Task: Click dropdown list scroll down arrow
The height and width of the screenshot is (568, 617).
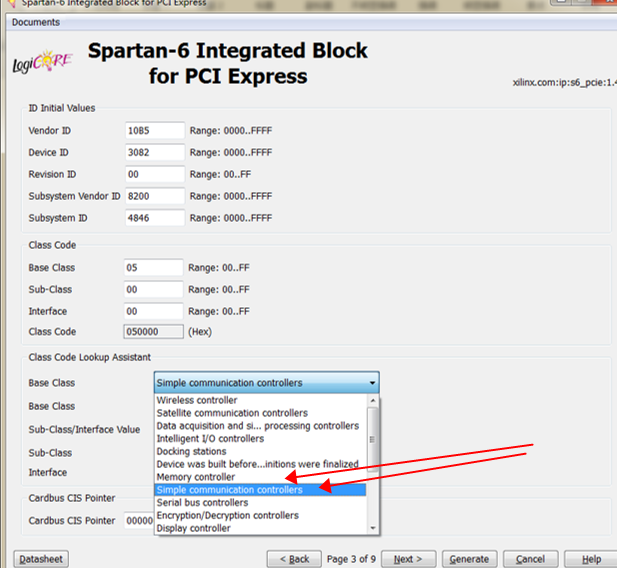Action: tap(373, 528)
